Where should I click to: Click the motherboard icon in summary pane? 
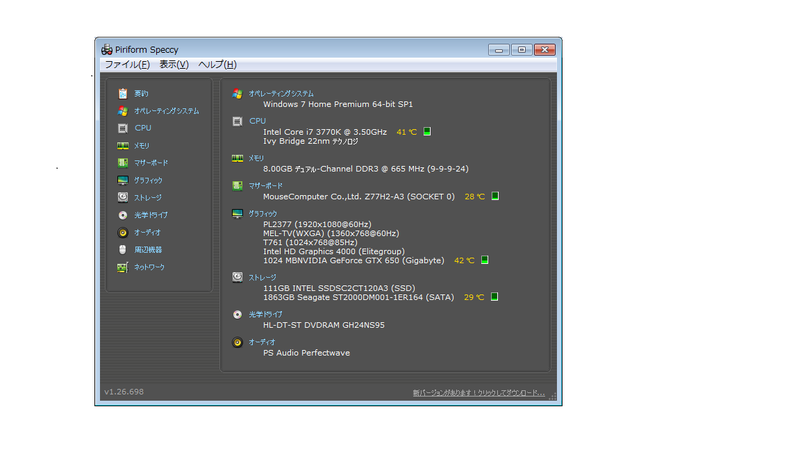click(237, 186)
